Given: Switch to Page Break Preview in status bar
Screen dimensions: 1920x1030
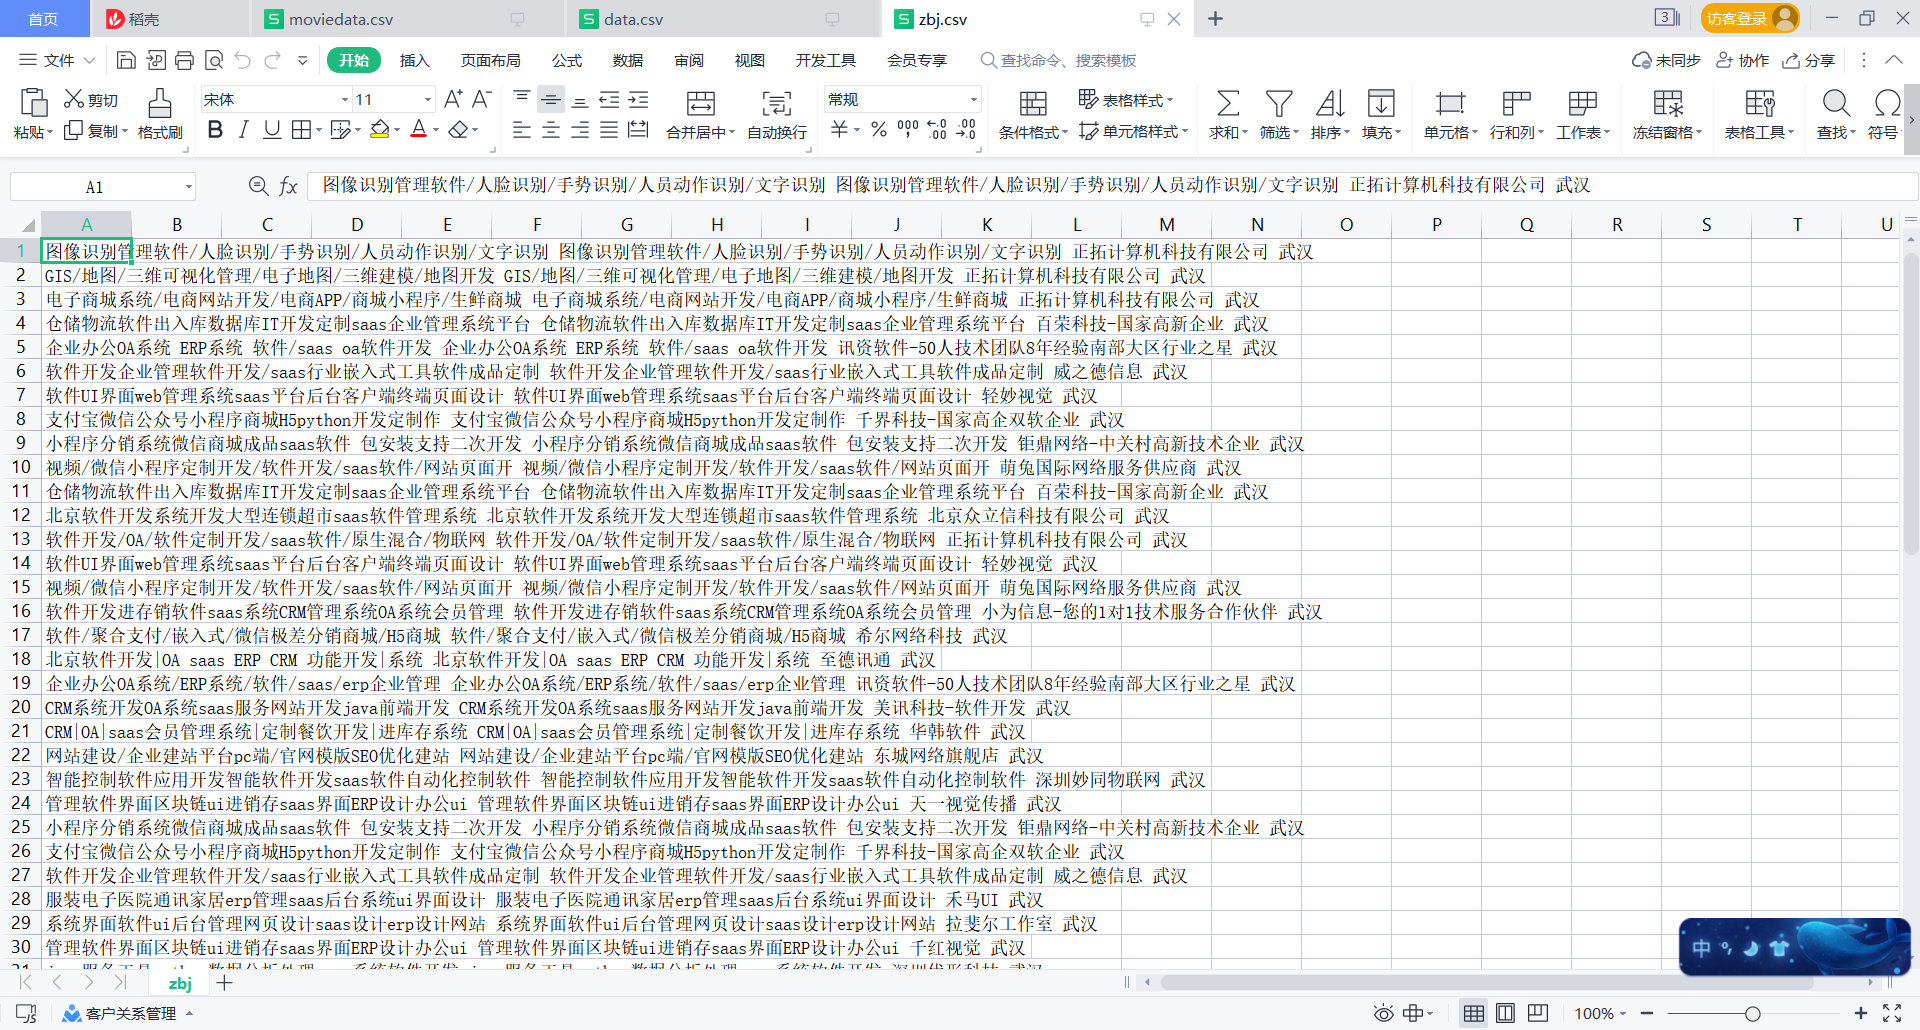Looking at the screenshot, I should [1537, 1013].
